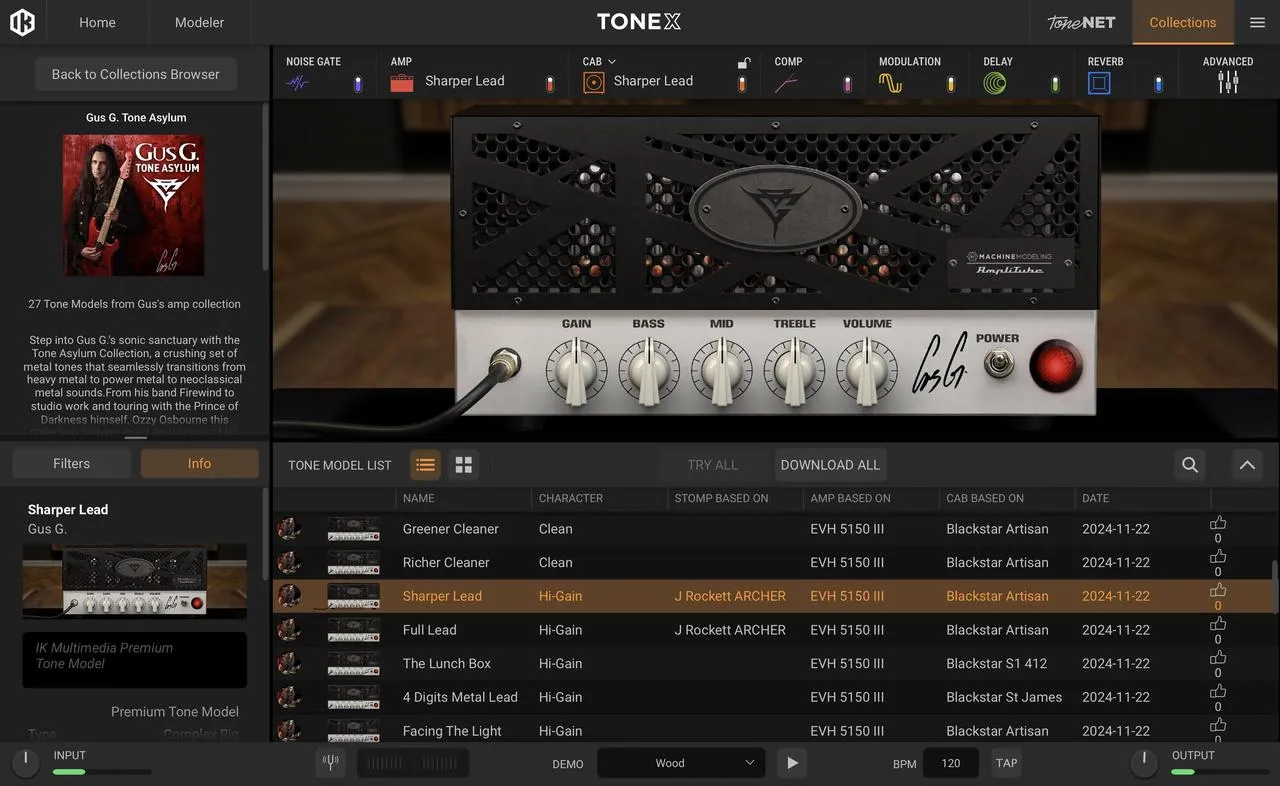1280x786 pixels.
Task: Click the TAP tempo button
Action: [x=1006, y=763]
